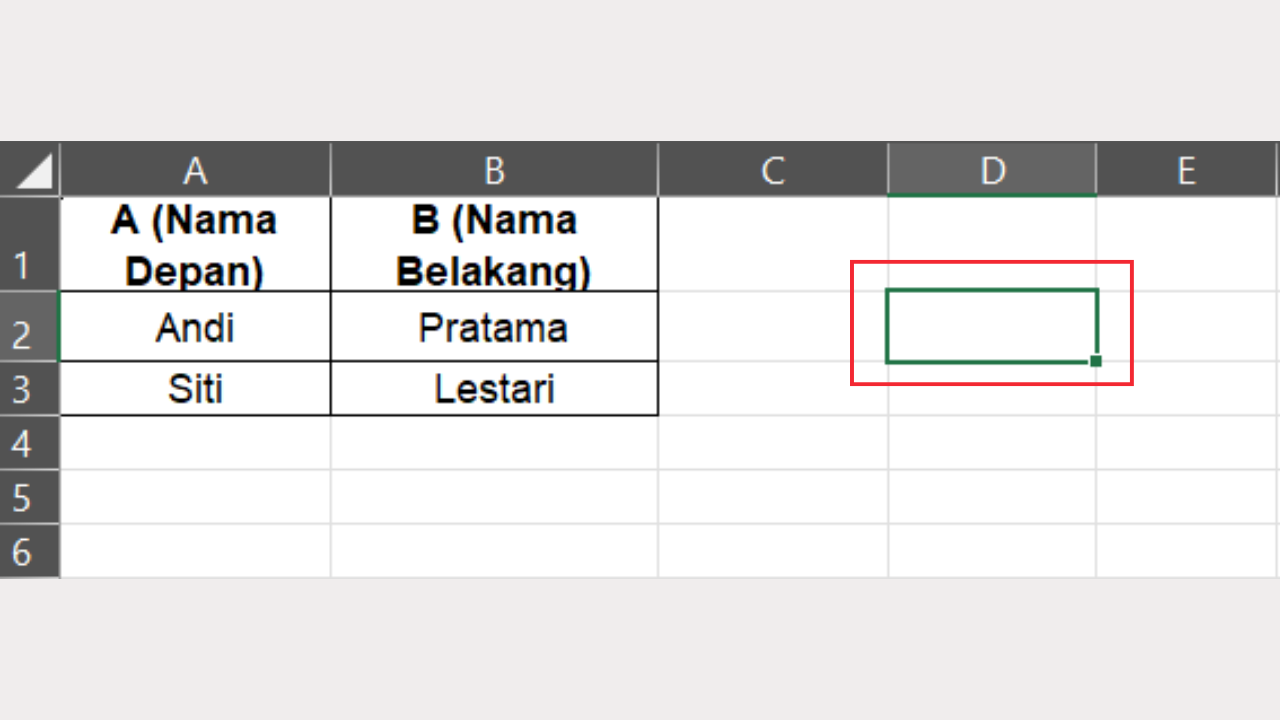
Task: Select column A header
Action: 194,170
